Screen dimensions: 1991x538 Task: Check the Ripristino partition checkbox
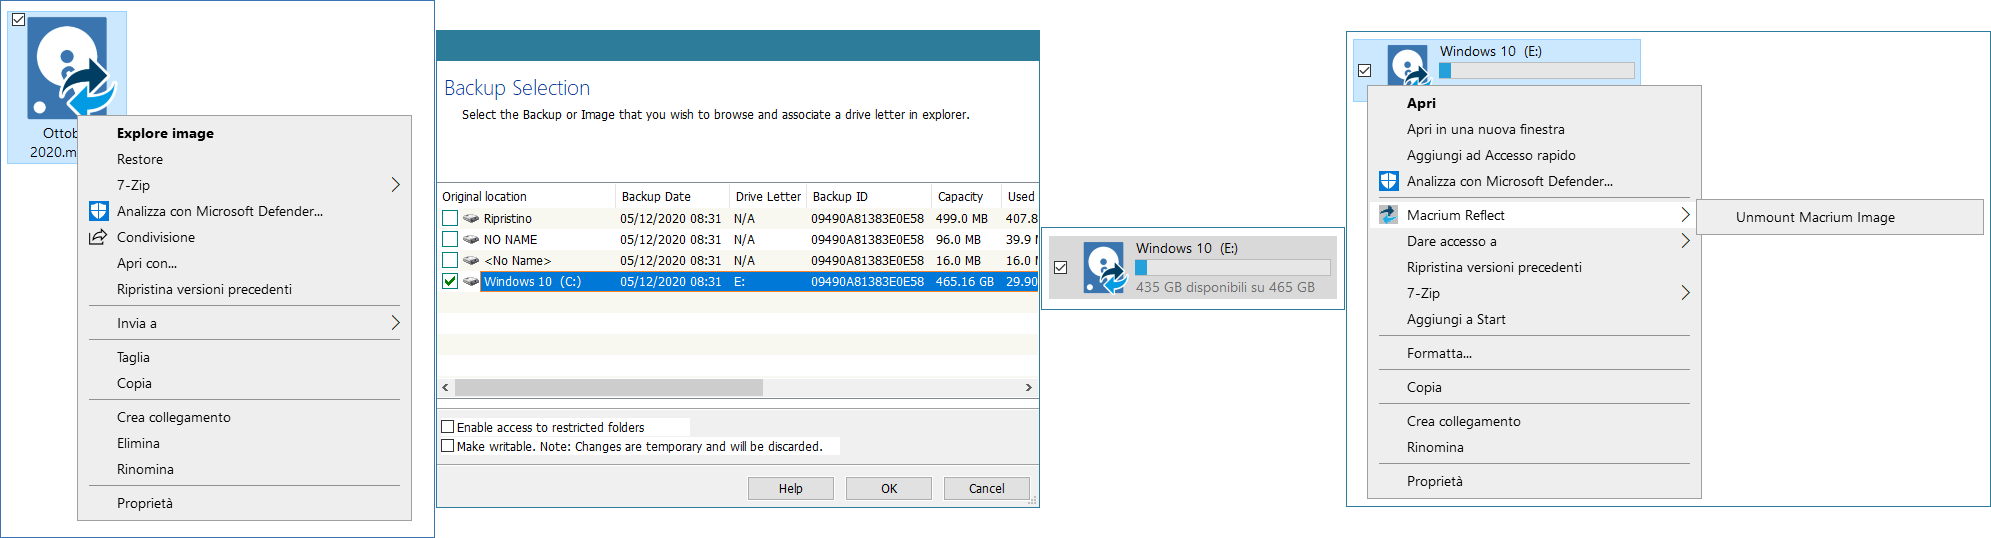coord(450,218)
